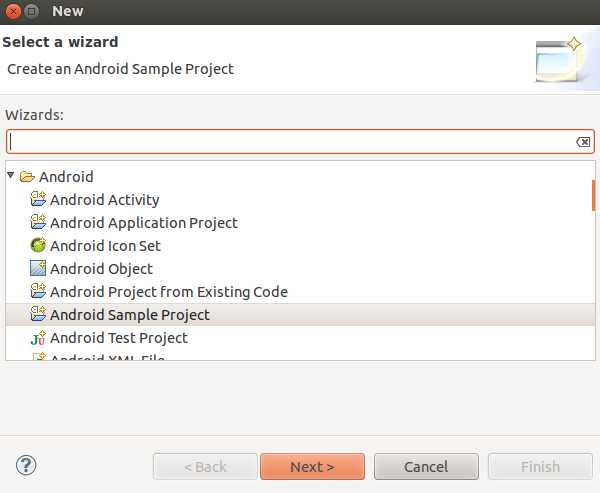
Task: Choose the Android Application Project wizard
Action: point(144,223)
